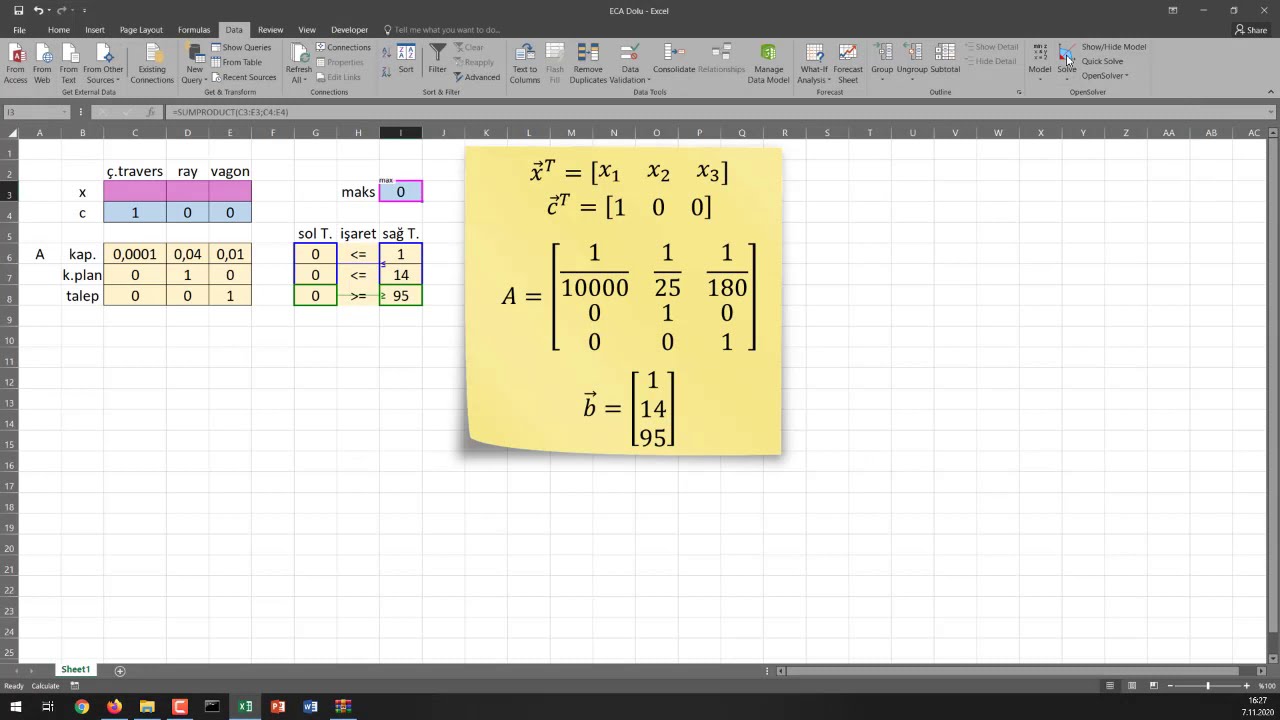Open Recent Sources
The width and height of the screenshot is (1280, 720).
[x=244, y=77]
